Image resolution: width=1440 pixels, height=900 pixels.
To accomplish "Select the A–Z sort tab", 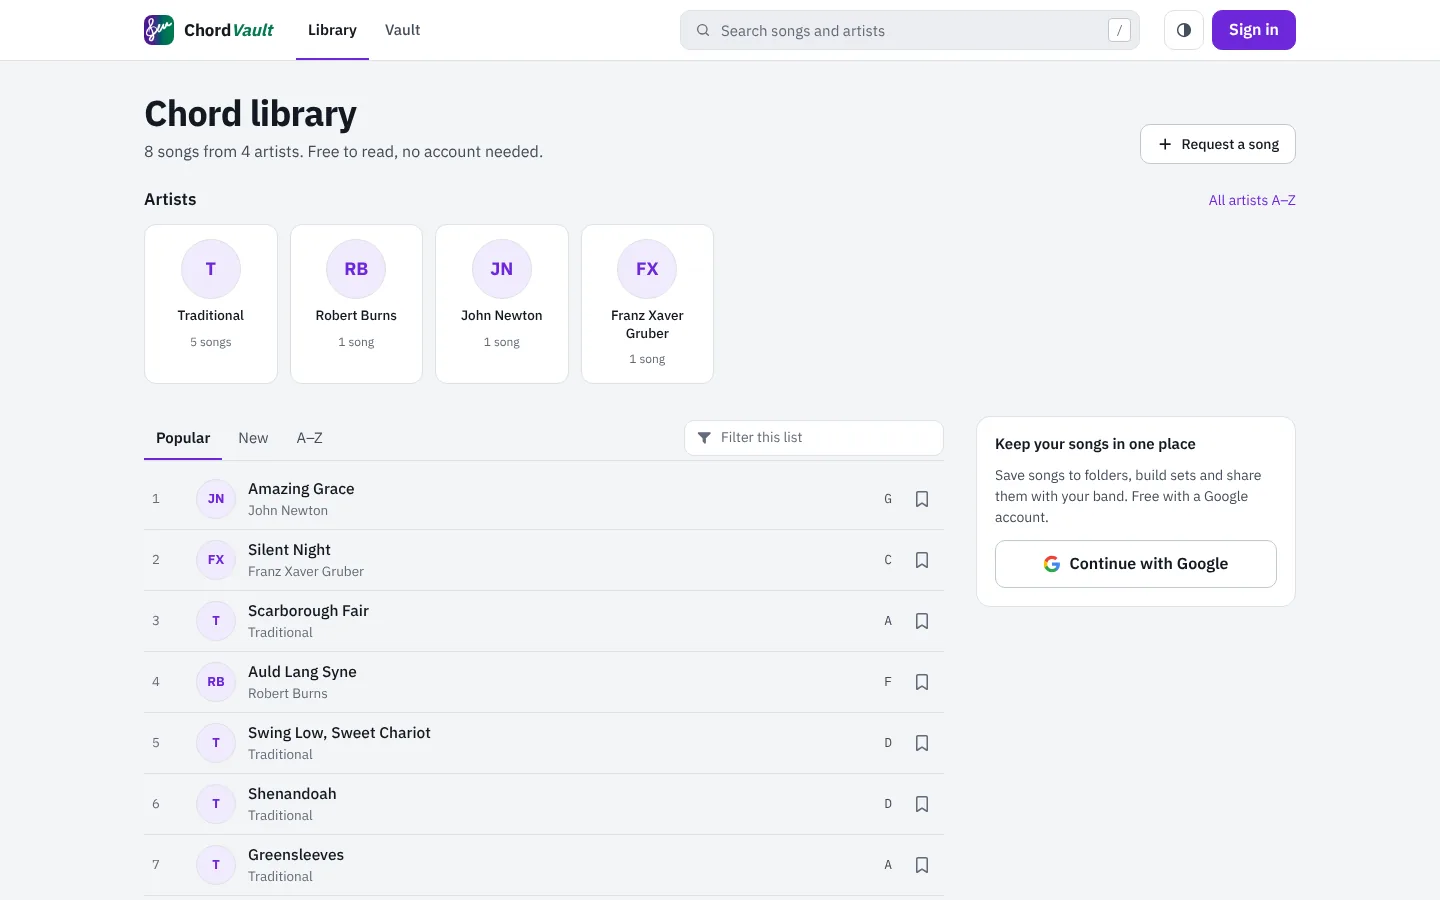I will tap(310, 438).
